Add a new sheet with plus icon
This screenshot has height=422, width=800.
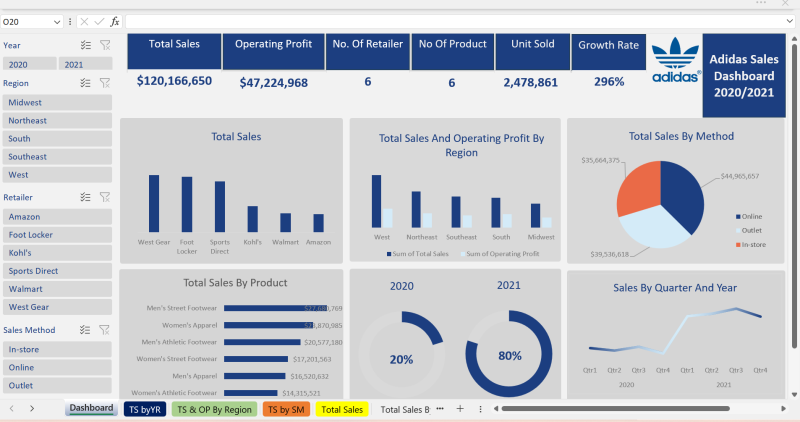point(460,409)
